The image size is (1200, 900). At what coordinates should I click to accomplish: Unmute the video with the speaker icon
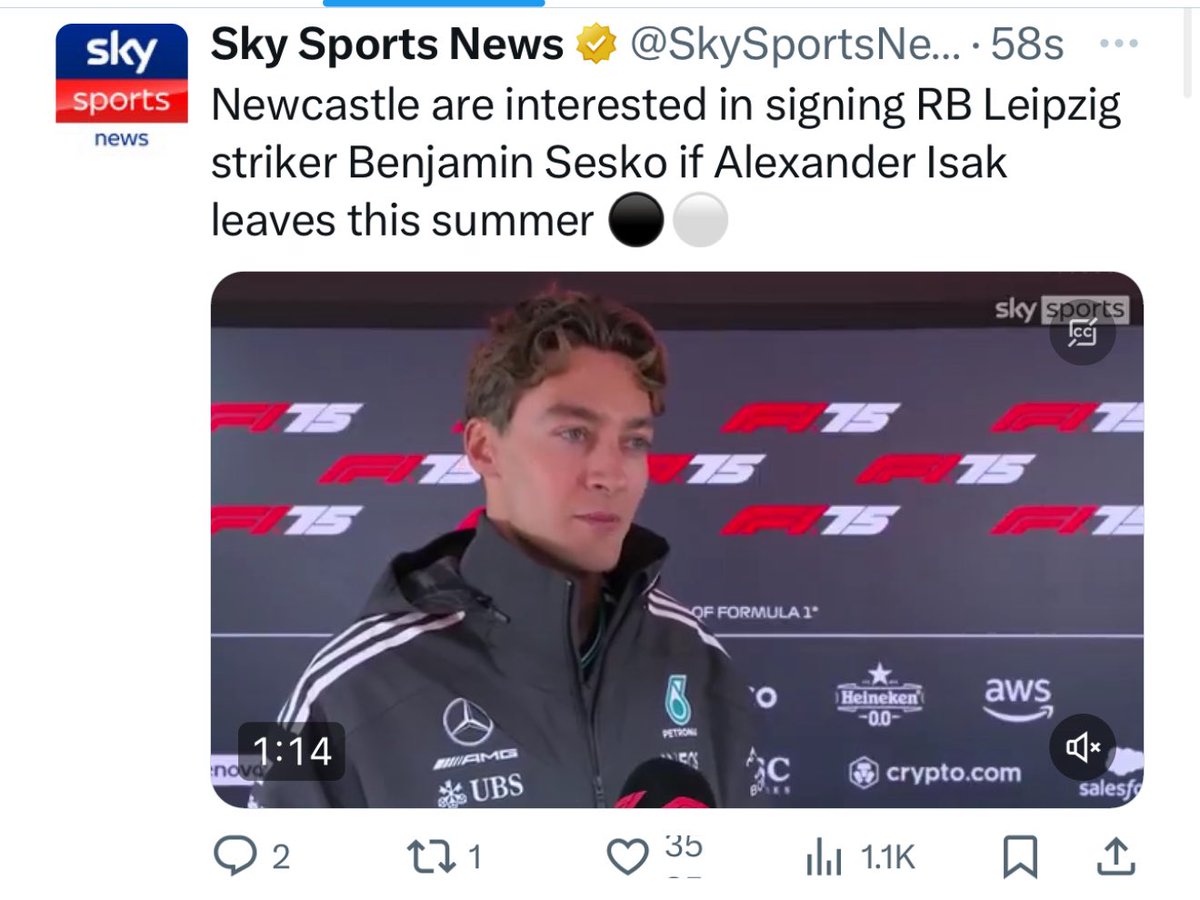1082,747
